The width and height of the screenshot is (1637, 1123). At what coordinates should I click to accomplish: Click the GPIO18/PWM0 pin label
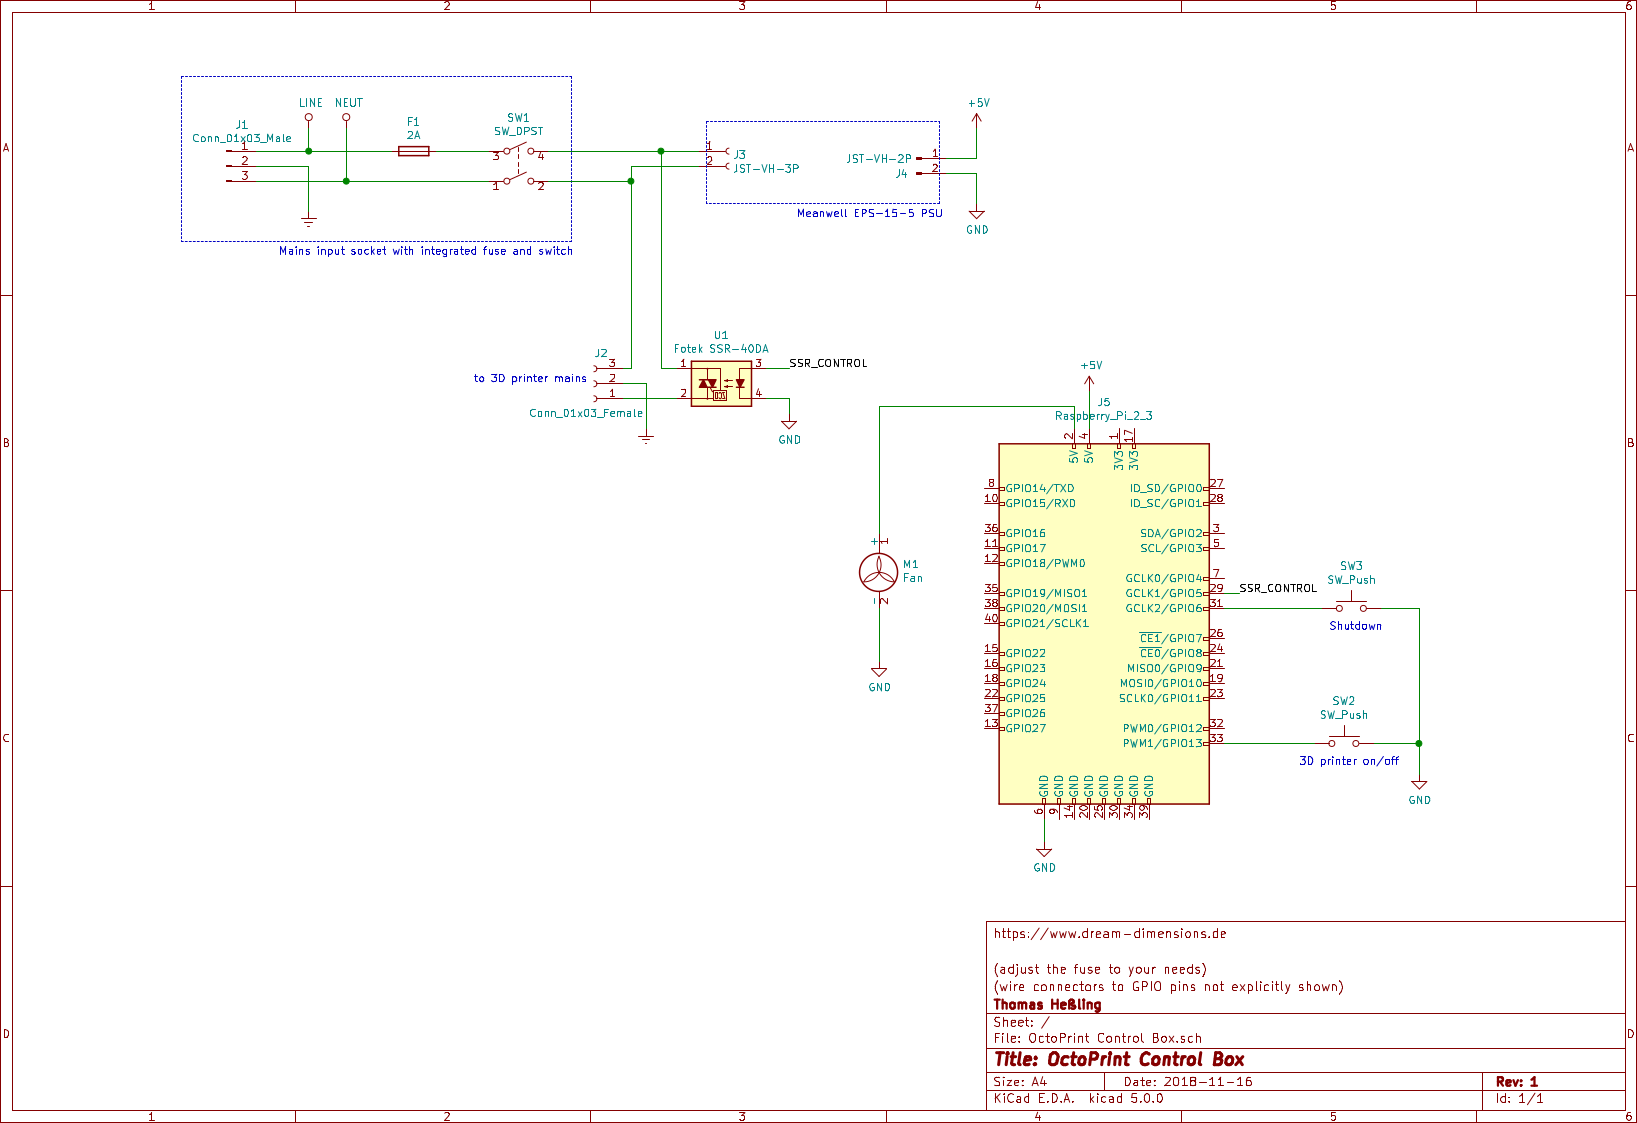click(1045, 563)
